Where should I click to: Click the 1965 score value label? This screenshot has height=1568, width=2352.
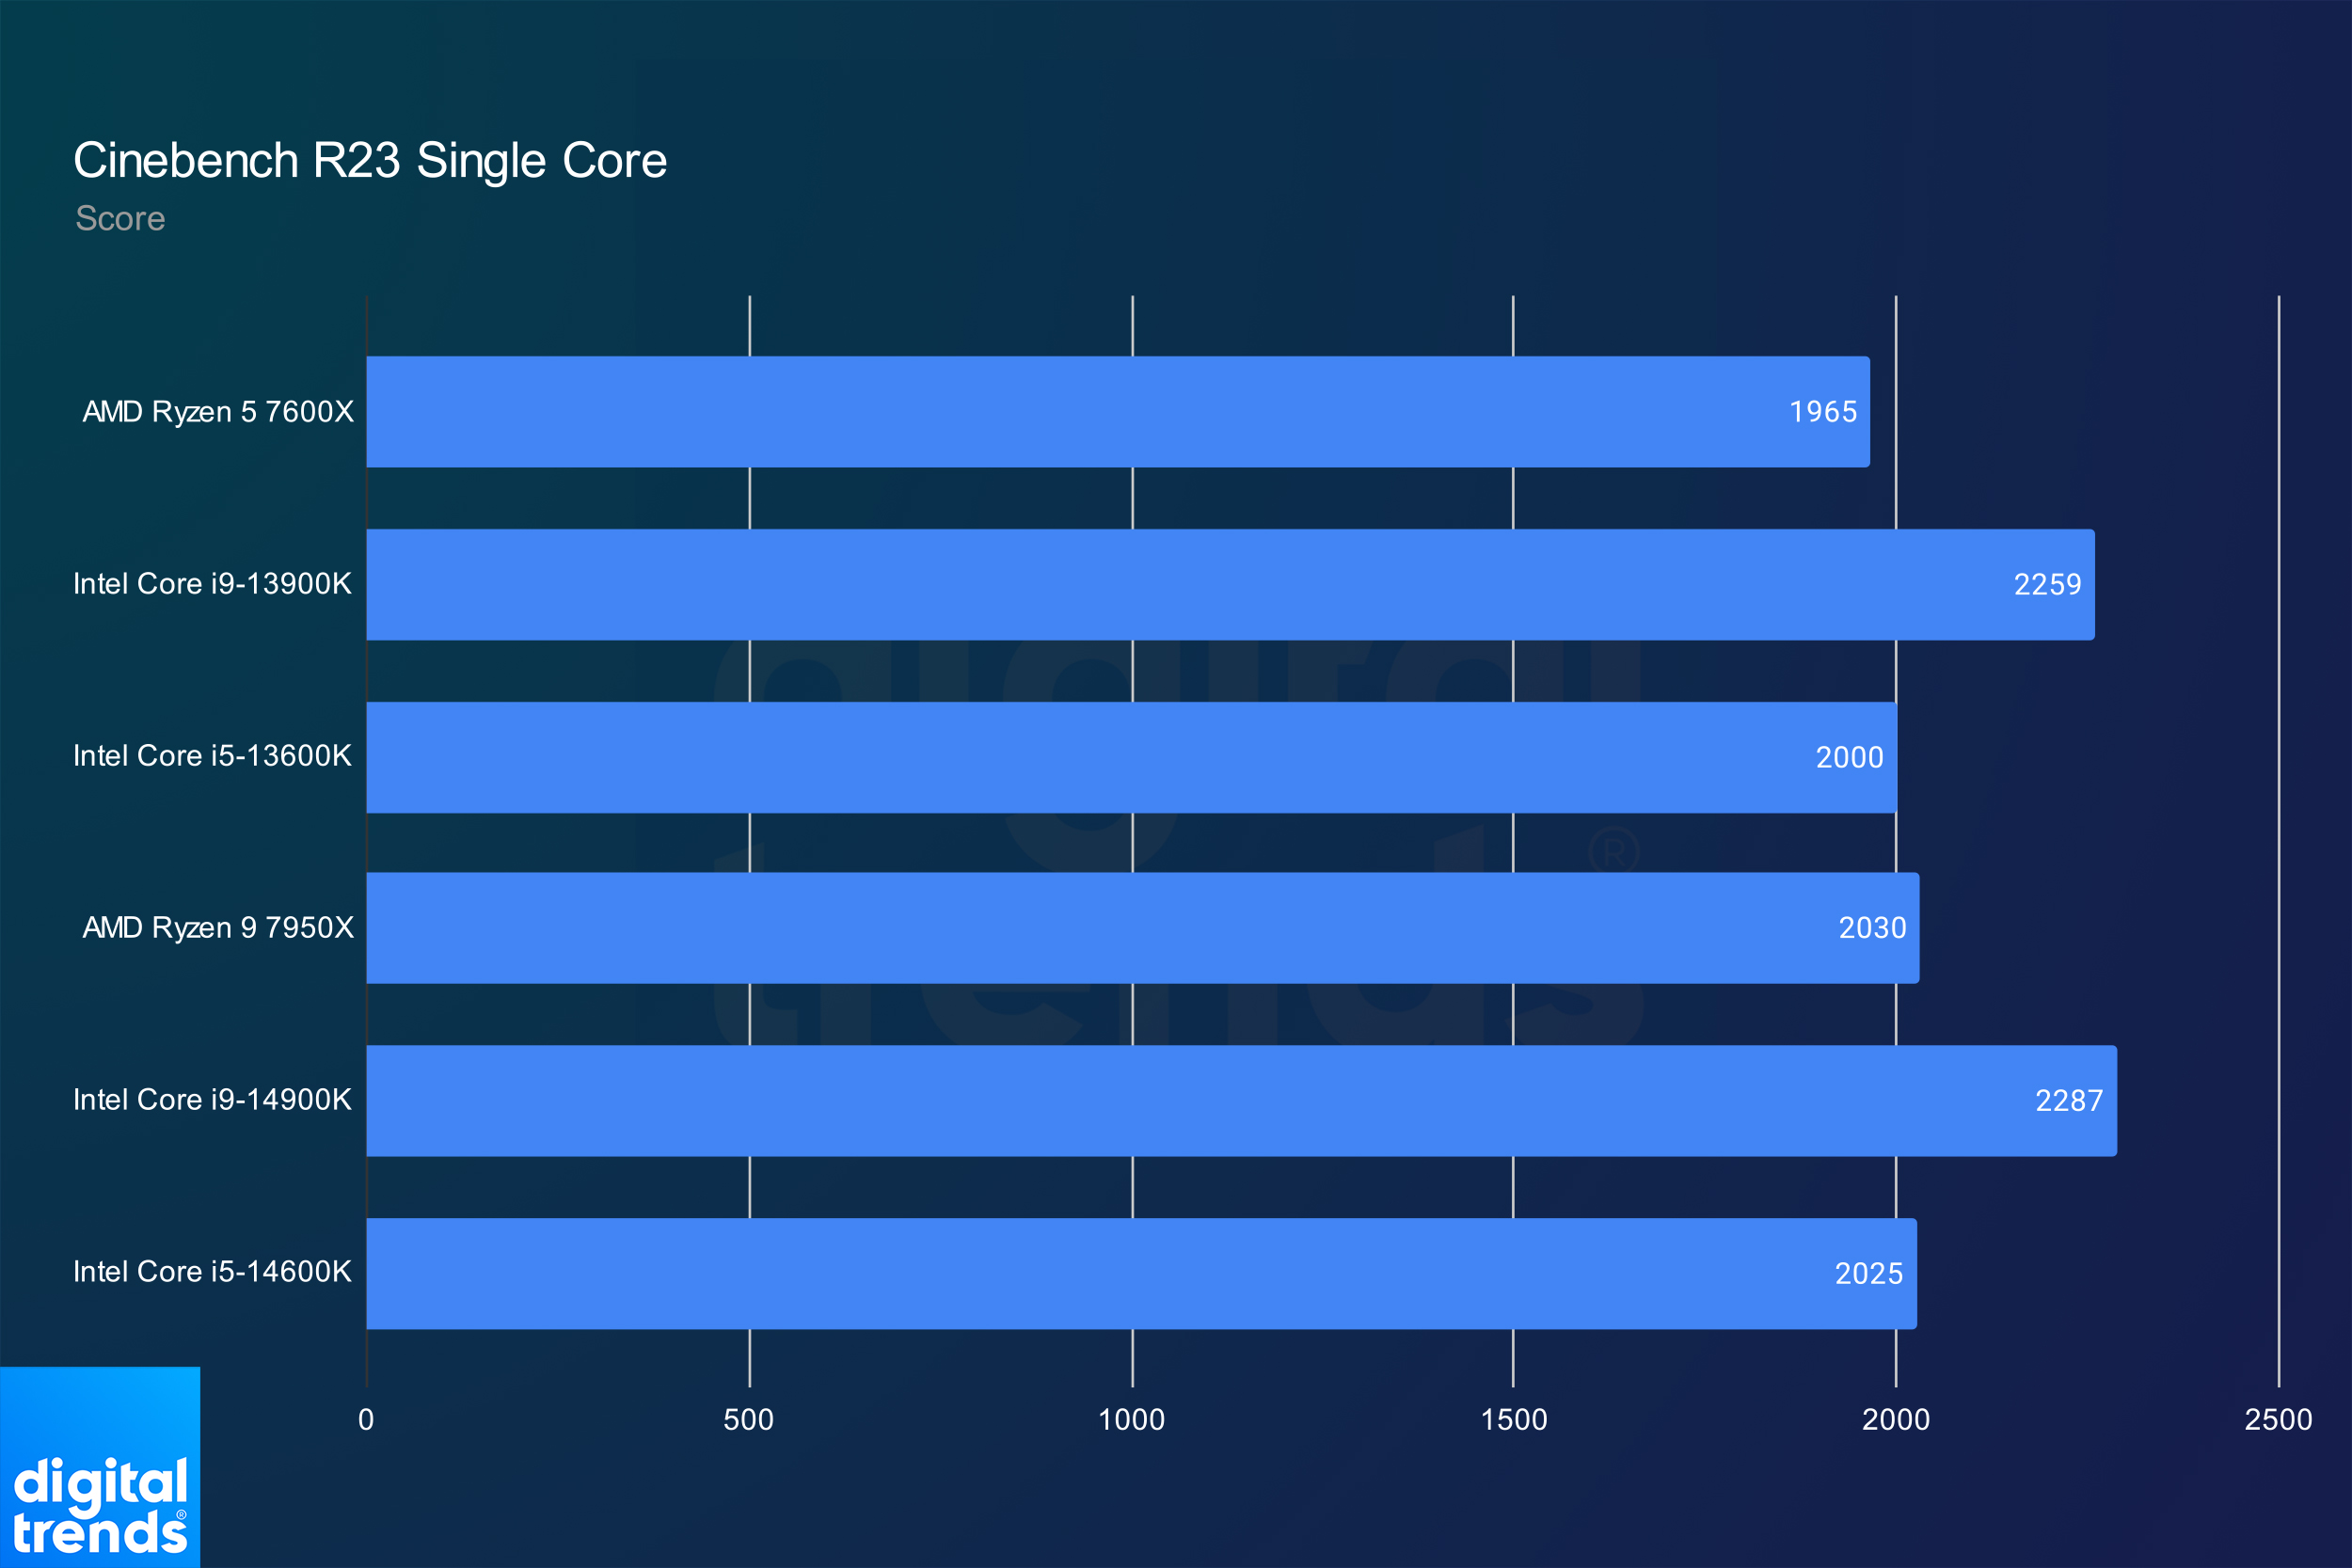1822,412
